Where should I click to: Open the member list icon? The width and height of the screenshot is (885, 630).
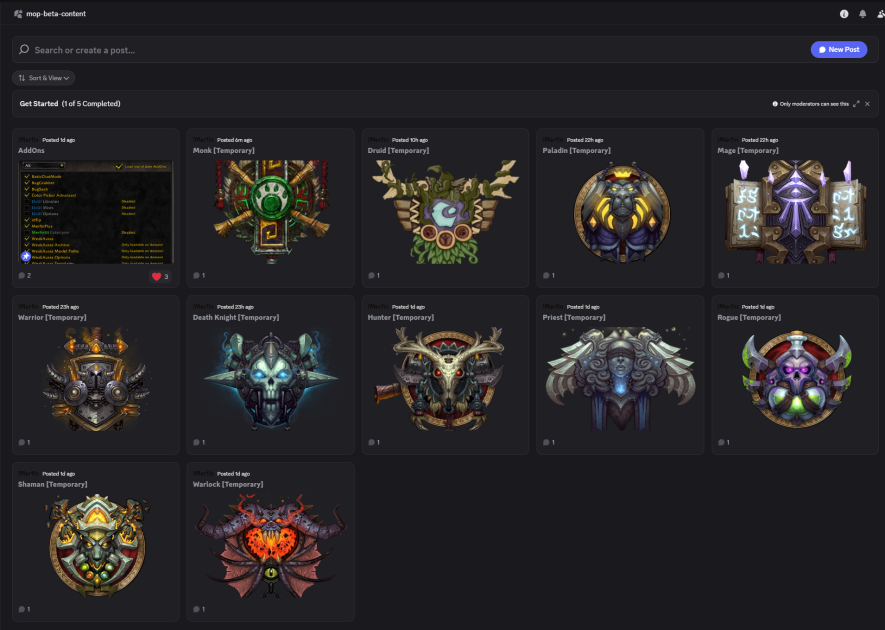coord(880,14)
